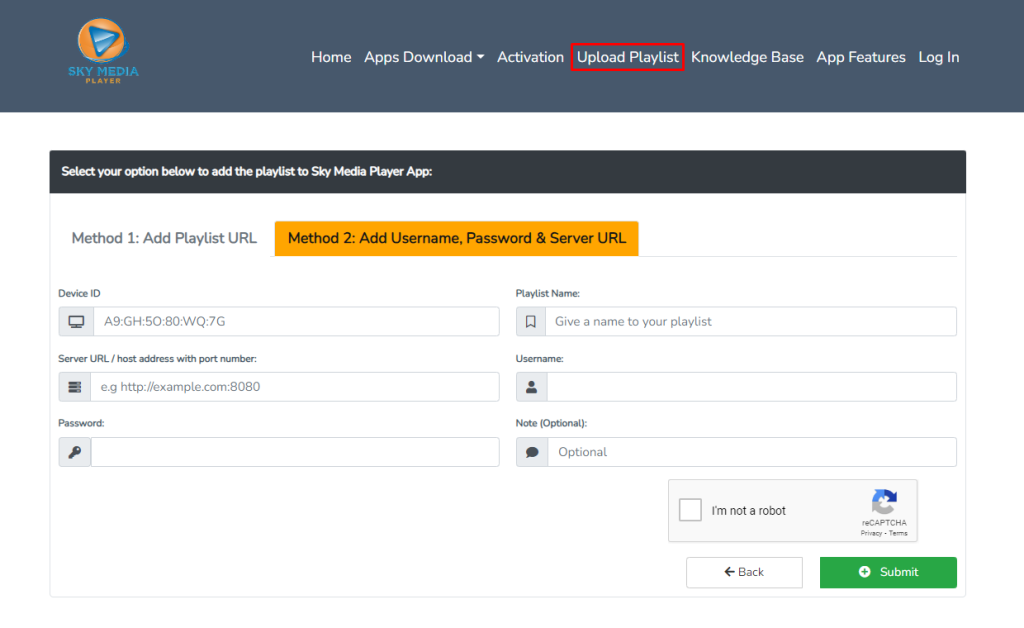Click the Sky Media Player logo

point(102,52)
